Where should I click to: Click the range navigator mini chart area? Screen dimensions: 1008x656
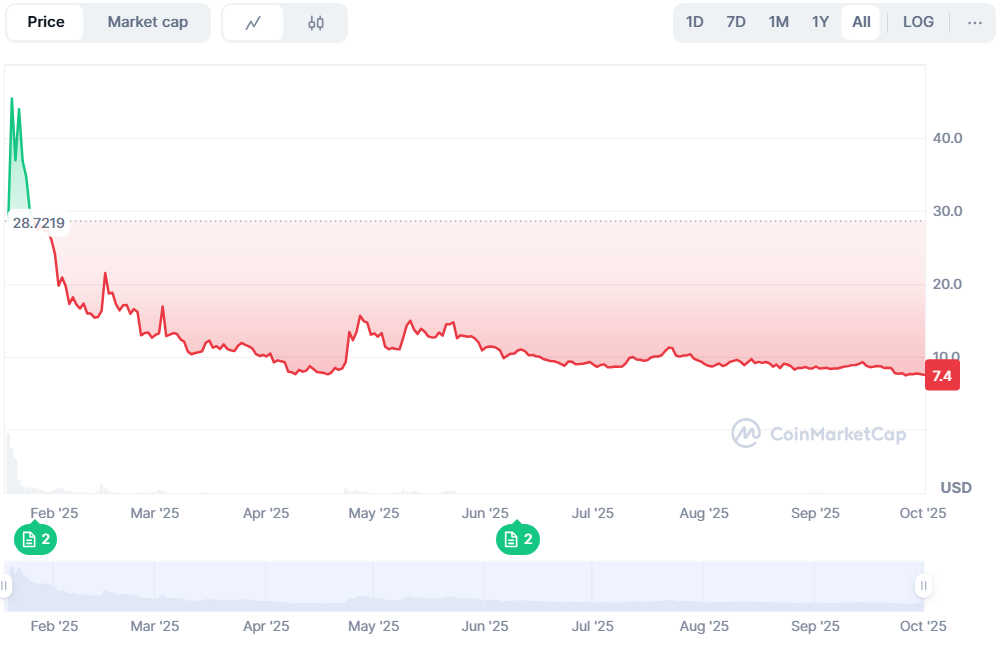(464, 586)
